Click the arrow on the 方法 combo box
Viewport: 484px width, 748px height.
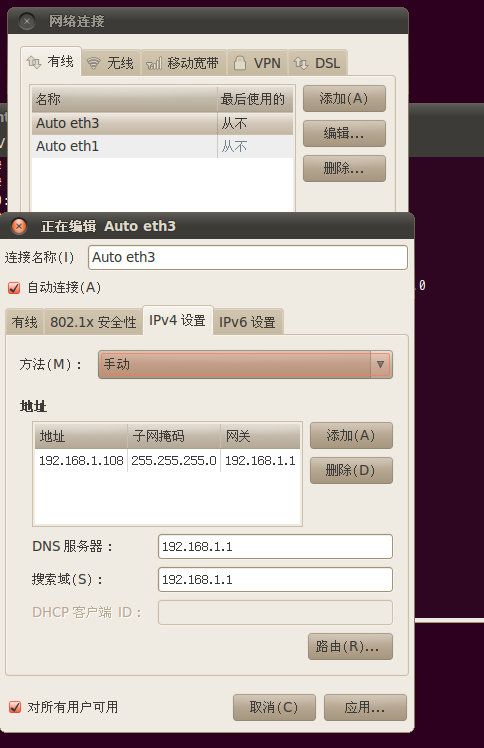(x=381, y=364)
